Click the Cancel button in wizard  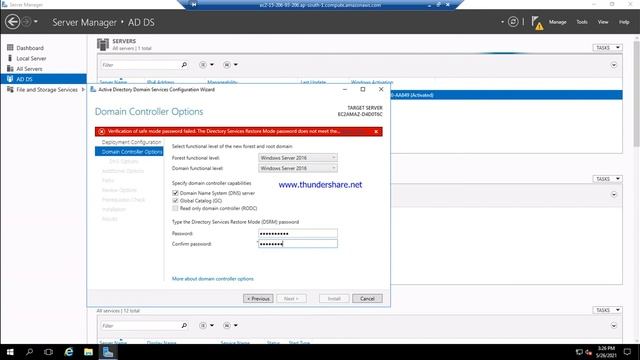tap(367, 299)
